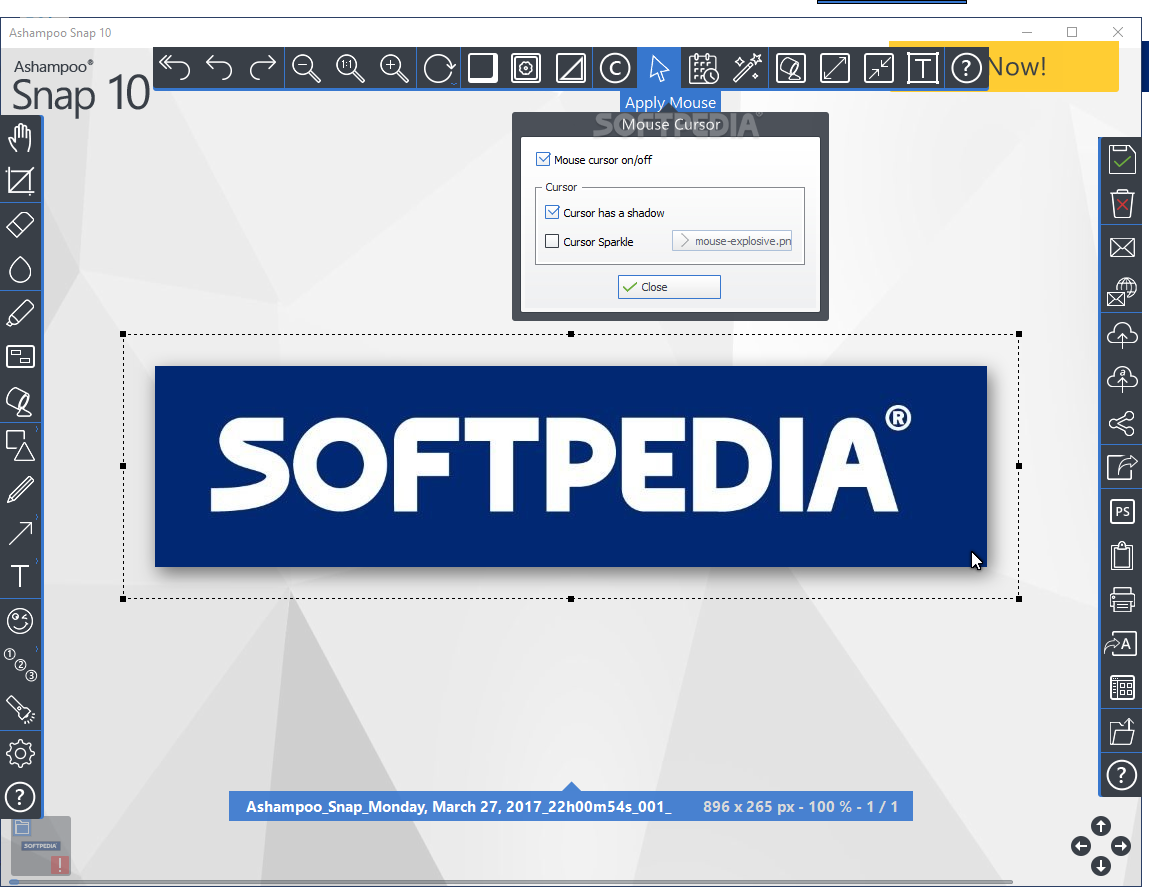Click the share nodes icon
The width and height of the screenshot is (1149, 887).
coord(1122,423)
